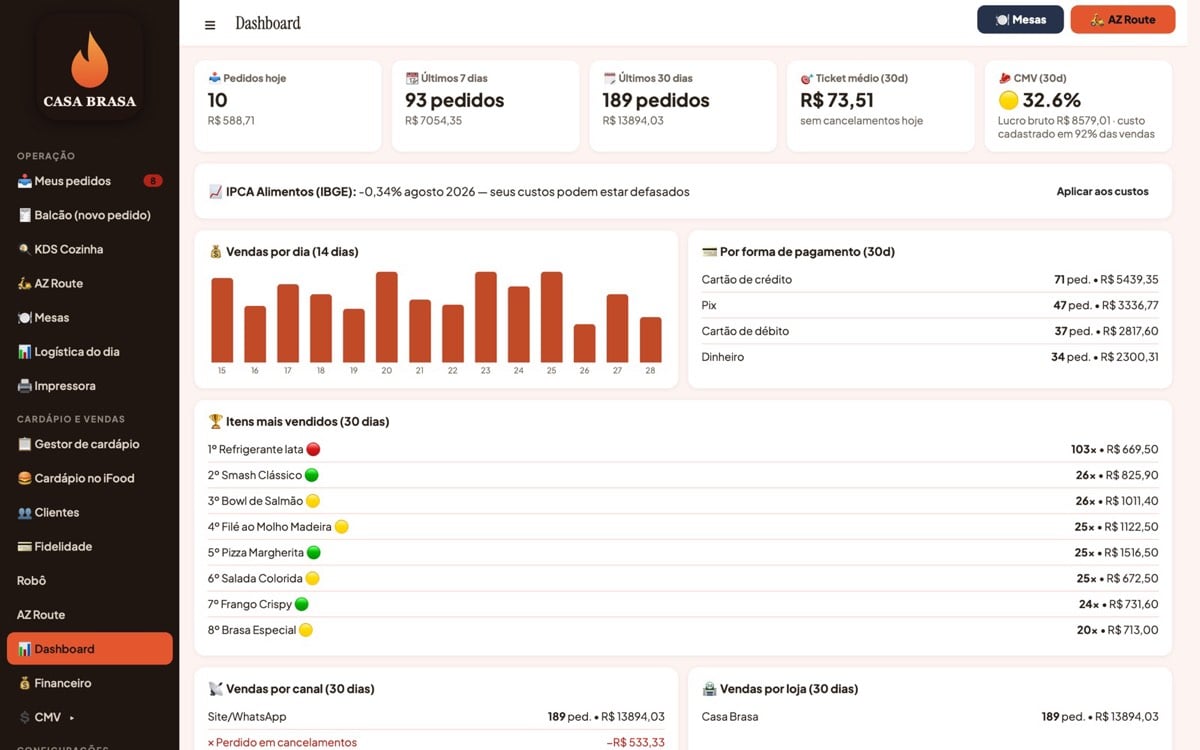1200x750 pixels.
Task: Open Financeiro sidebar item
Action: (90, 683)
